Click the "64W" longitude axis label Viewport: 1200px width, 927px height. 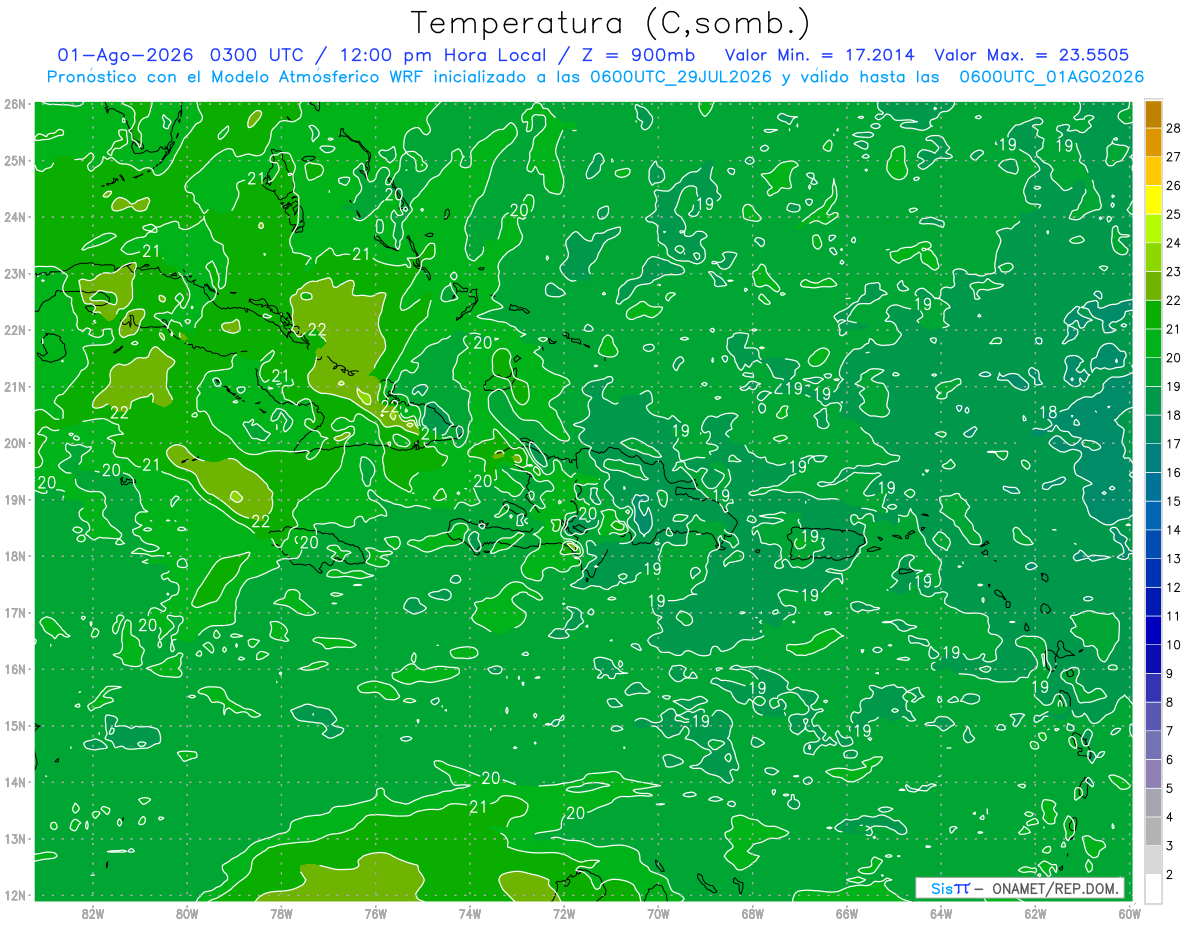coord(941,913)
